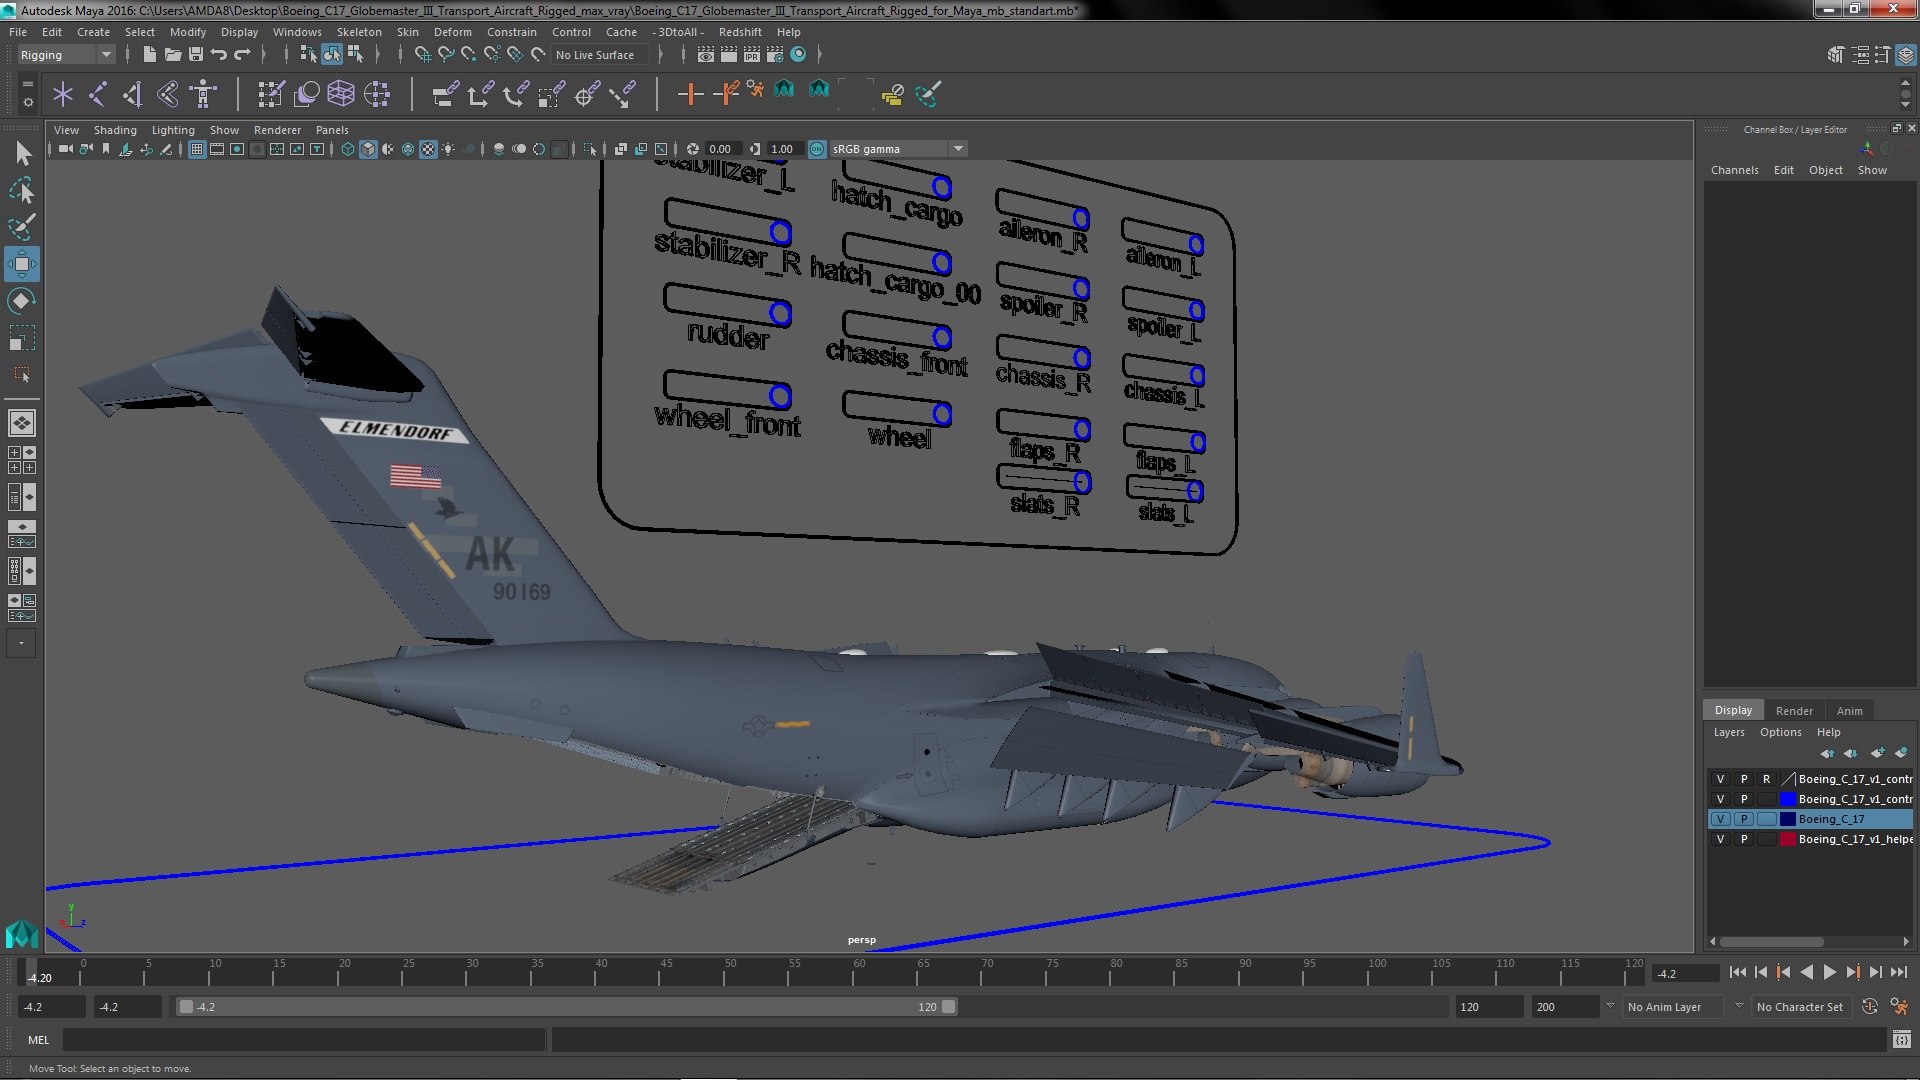Open the Deform menu
The height and width of the screenshot is (1080, 1920).
(452, 32)
